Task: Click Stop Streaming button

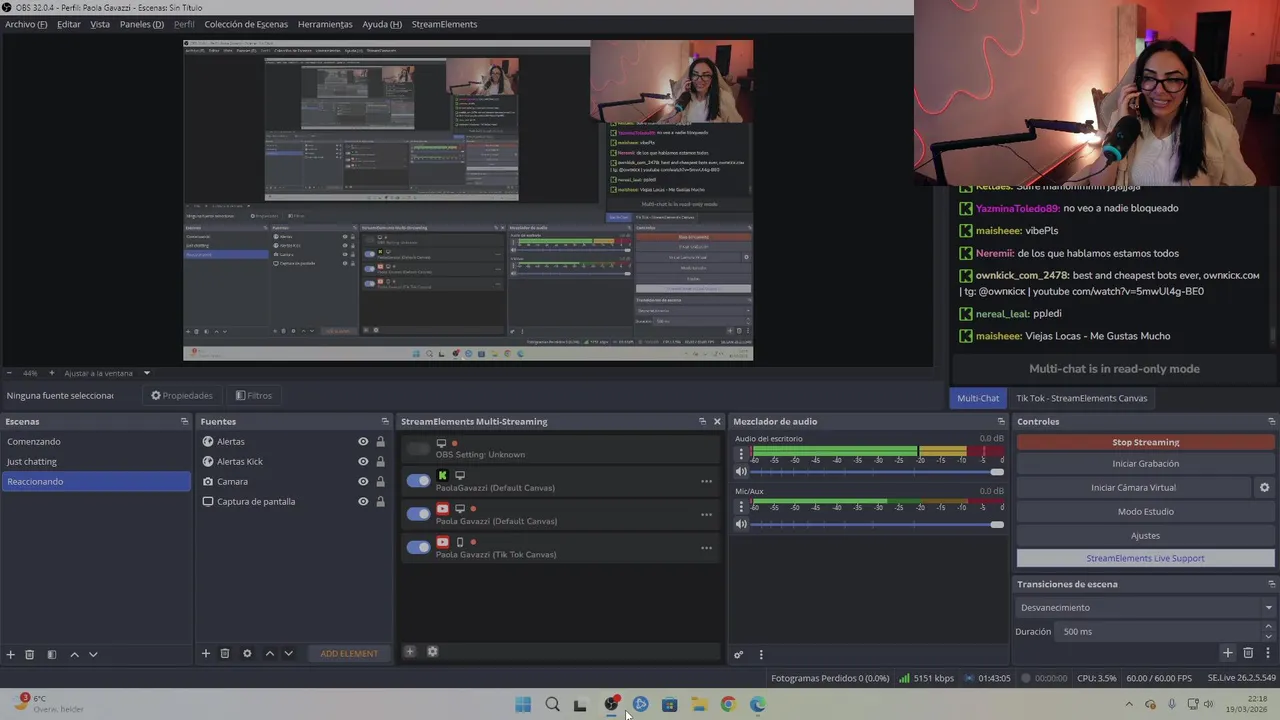Action: [x=1145, y=442]
